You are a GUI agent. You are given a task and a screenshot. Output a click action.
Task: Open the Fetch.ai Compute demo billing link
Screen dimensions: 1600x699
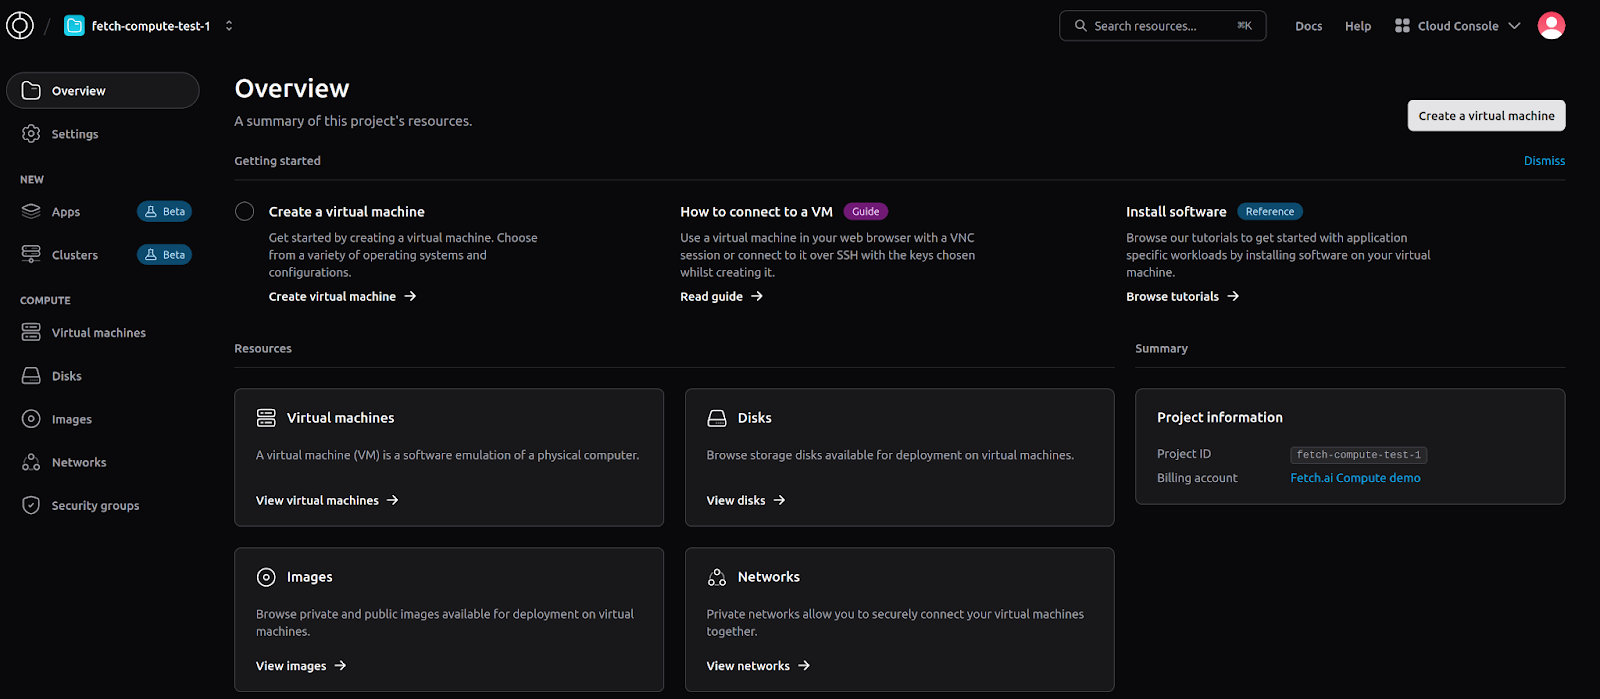pos(1355,478)
